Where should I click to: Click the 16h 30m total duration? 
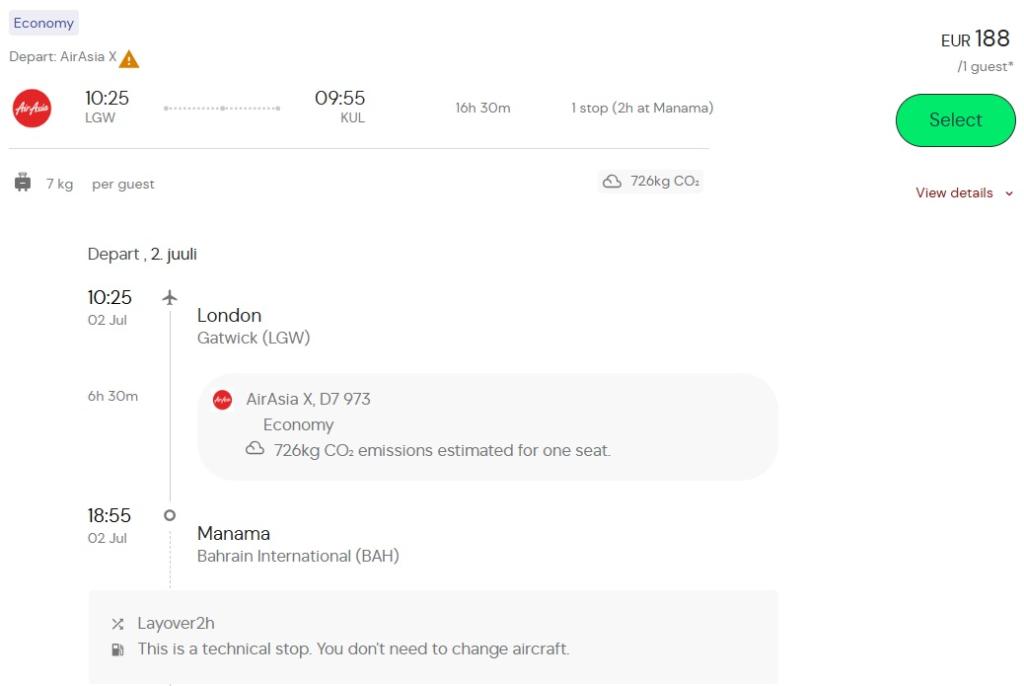coord(483,108)
